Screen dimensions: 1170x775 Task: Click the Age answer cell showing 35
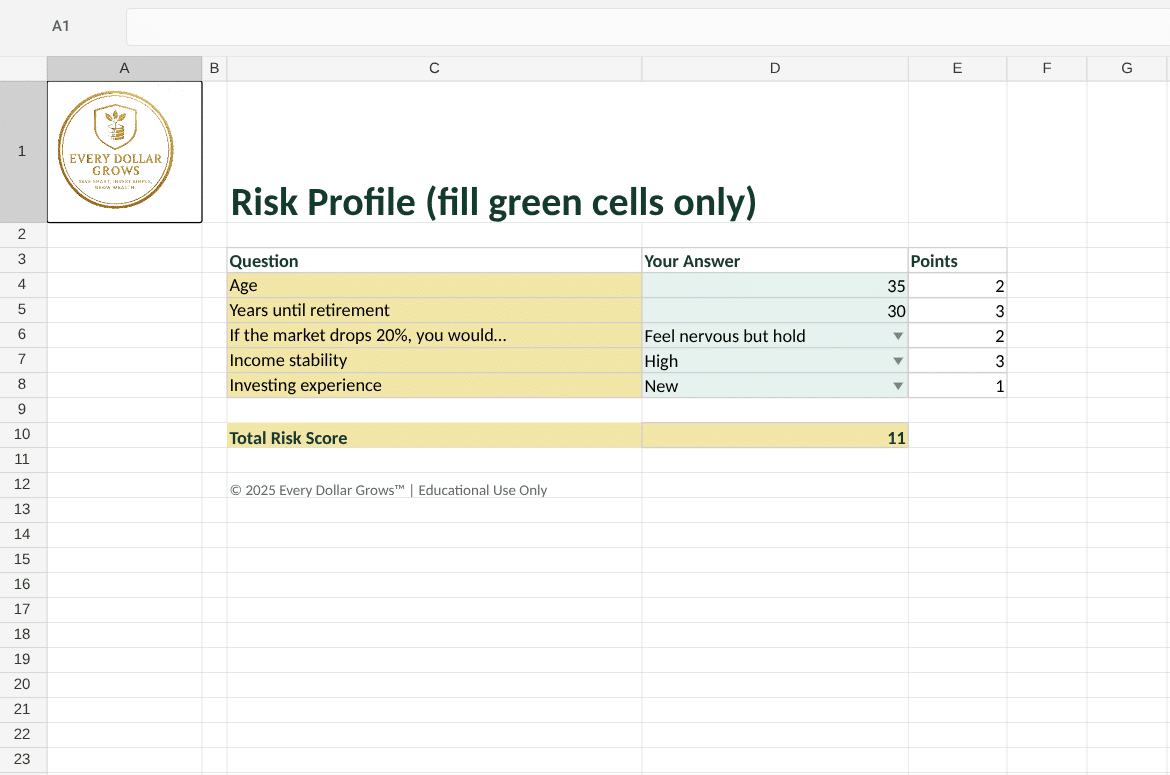[775, 286]
